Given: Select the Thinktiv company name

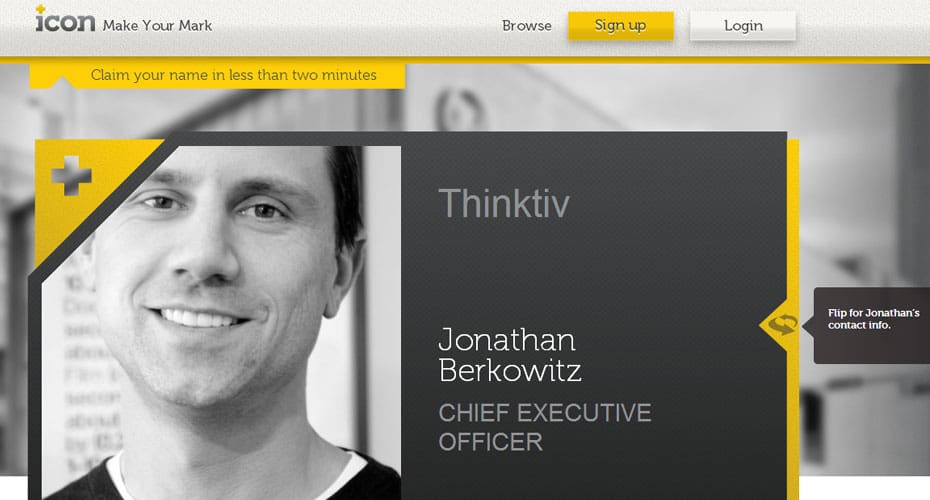Looking at the screenshot, I should [504, 203].
